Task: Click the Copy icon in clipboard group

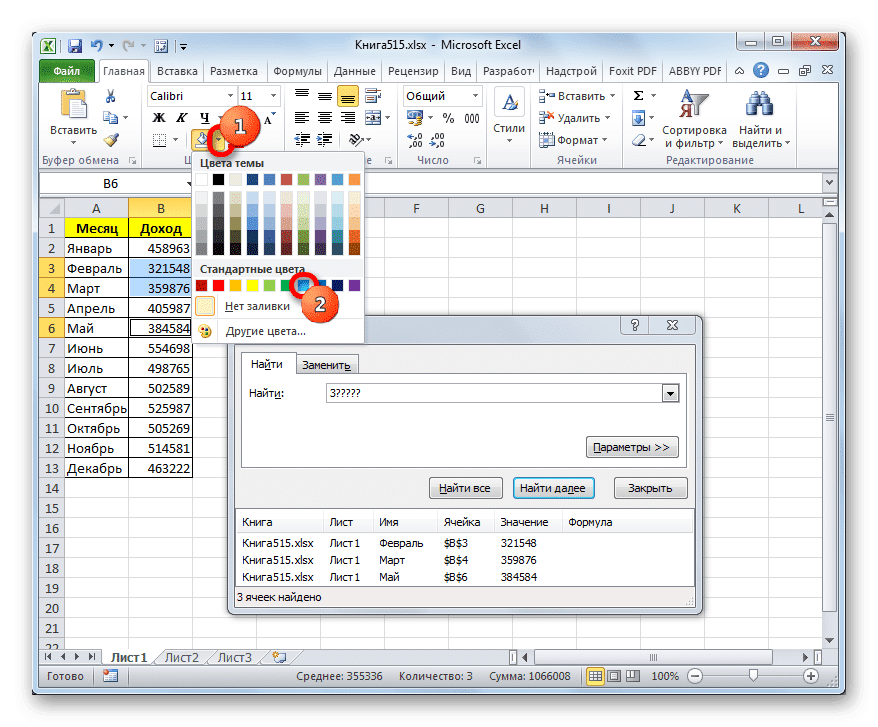Action: click(110, 118)
